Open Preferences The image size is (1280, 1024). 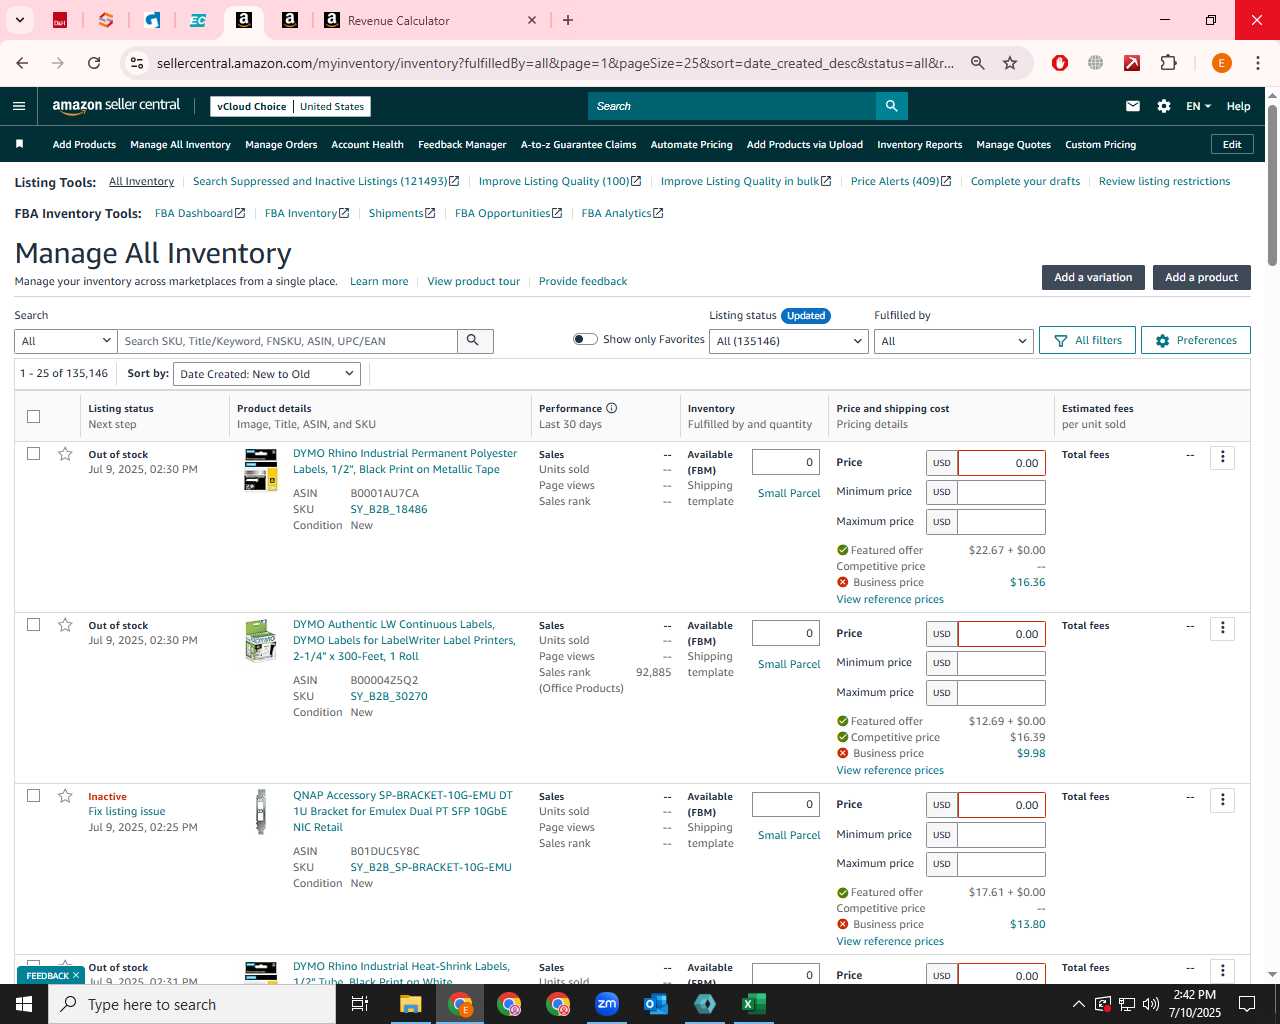coord(1195,340)
